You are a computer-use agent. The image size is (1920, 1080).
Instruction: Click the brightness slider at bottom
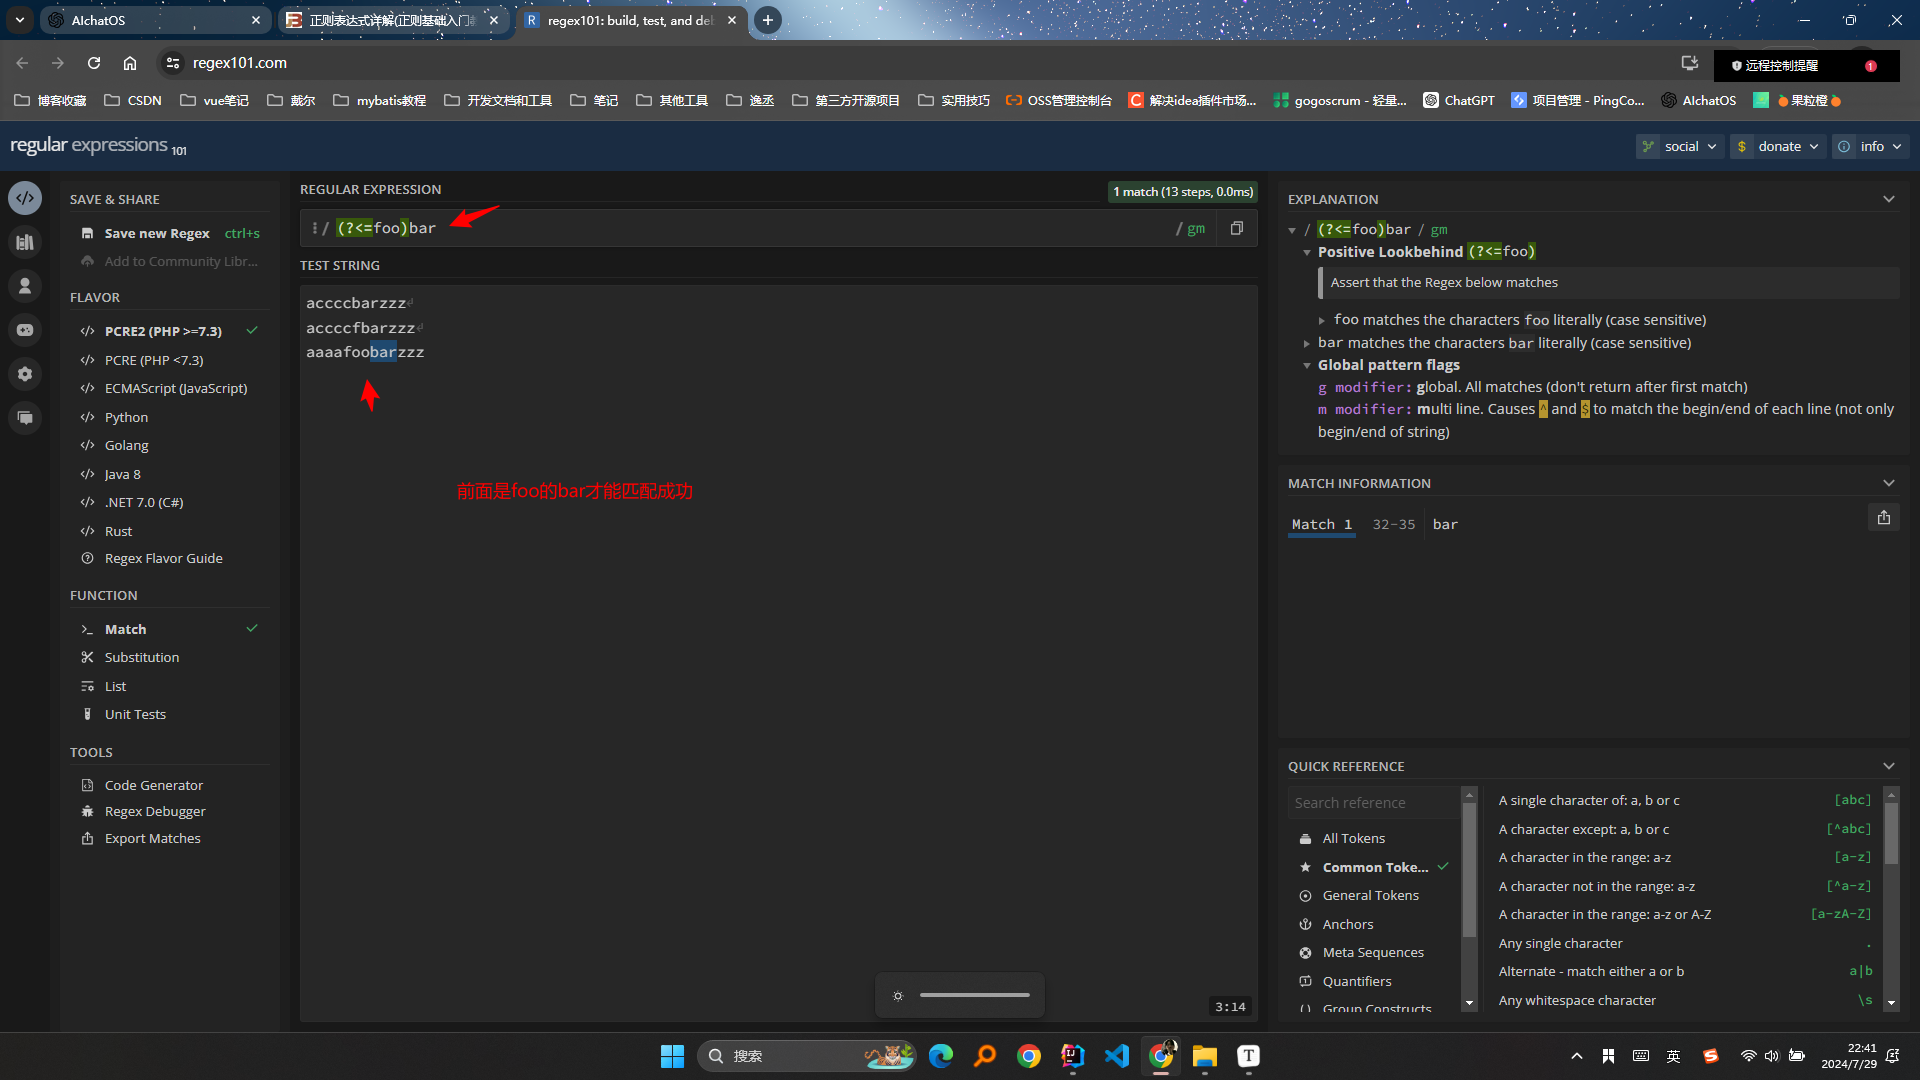point(974,995)
